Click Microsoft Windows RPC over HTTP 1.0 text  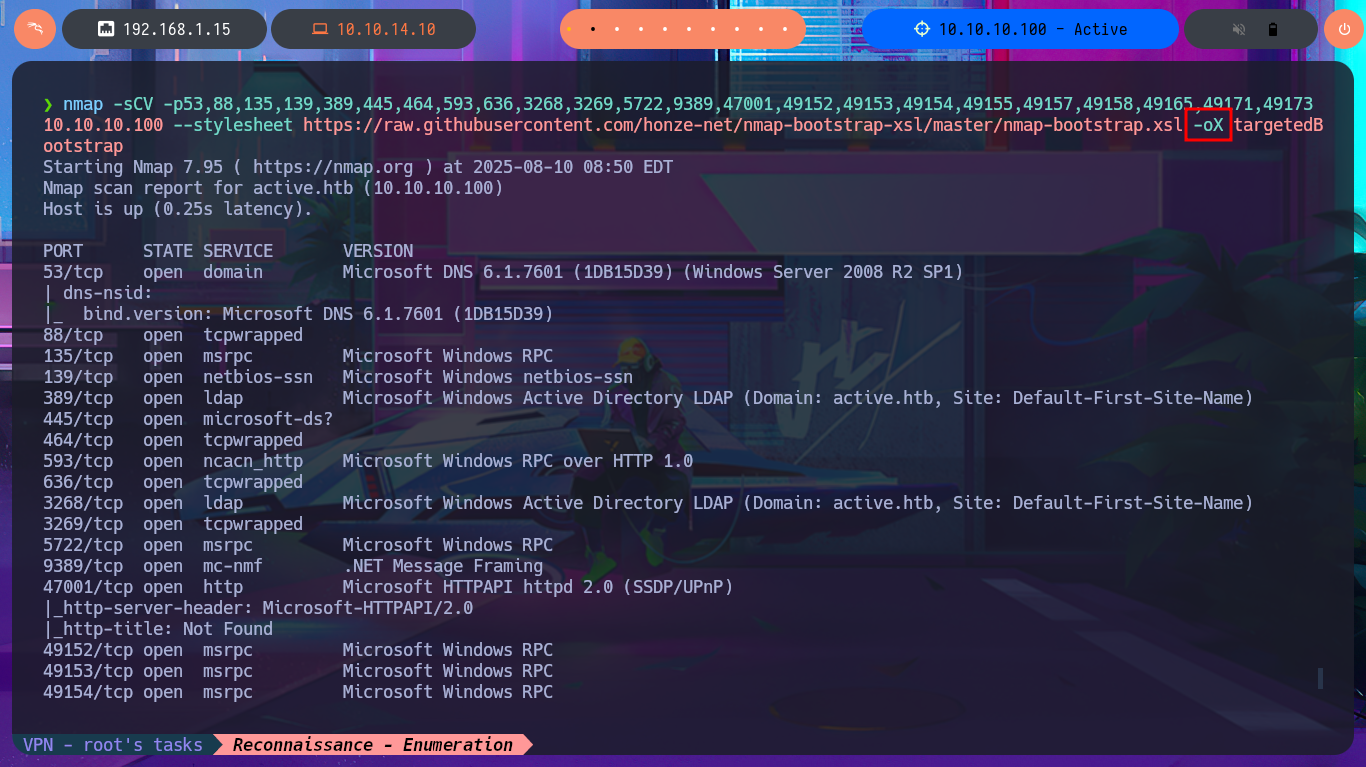coord(518,461)
